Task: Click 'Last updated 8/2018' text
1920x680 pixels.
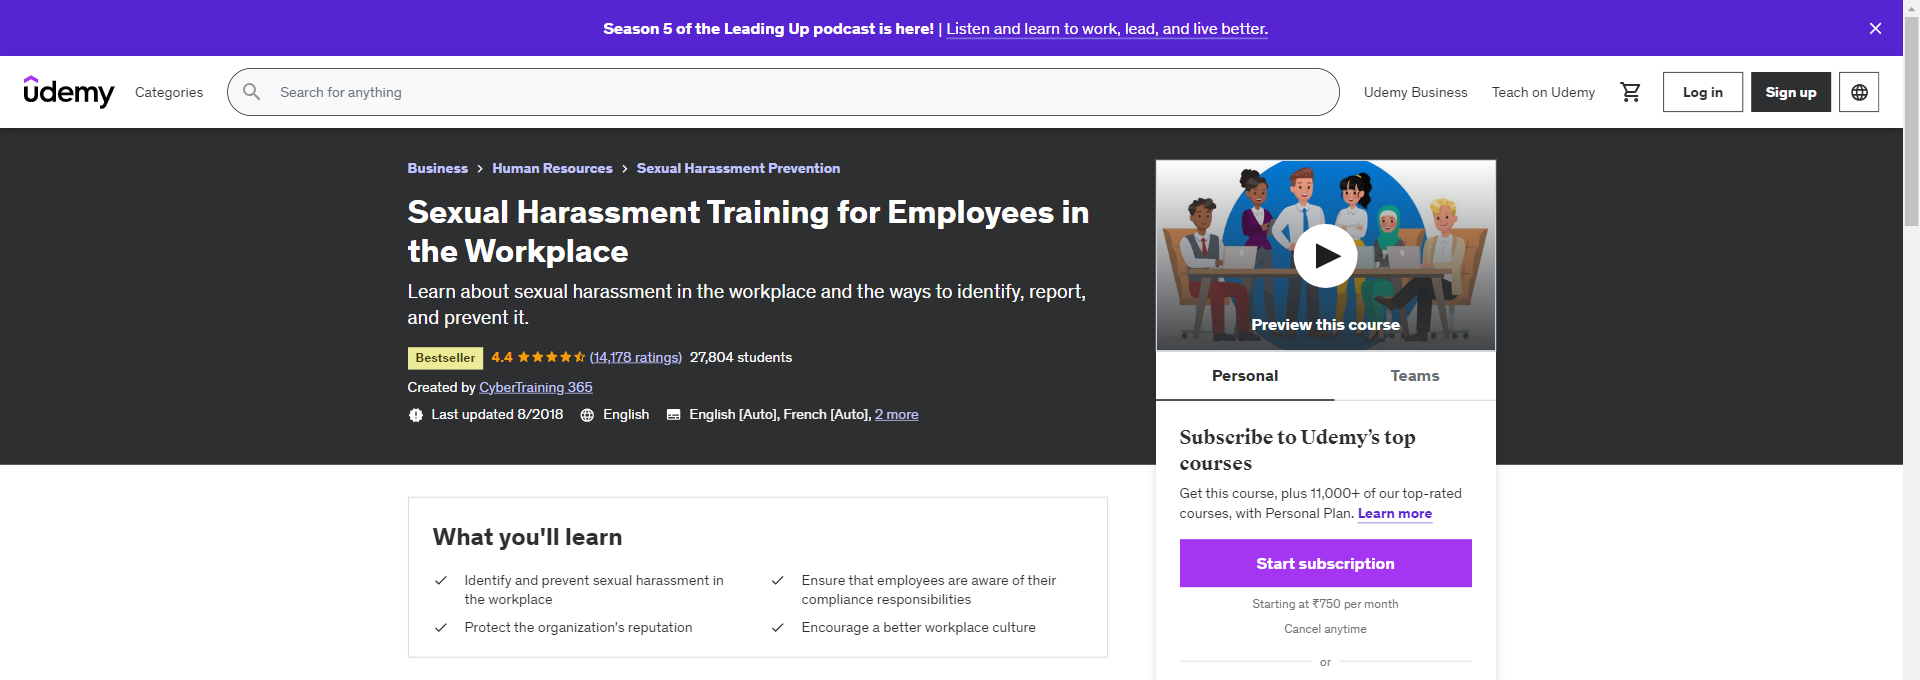Action: tap(497, 414)
